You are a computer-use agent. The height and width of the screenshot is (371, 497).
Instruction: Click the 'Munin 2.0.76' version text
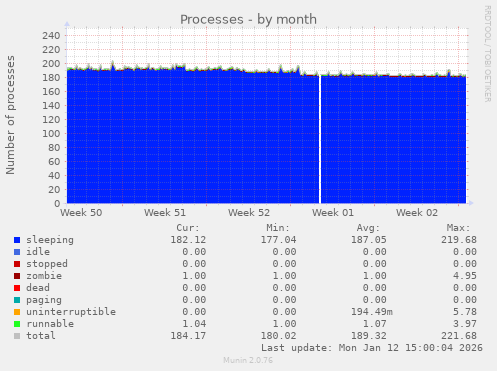point(248,360)
